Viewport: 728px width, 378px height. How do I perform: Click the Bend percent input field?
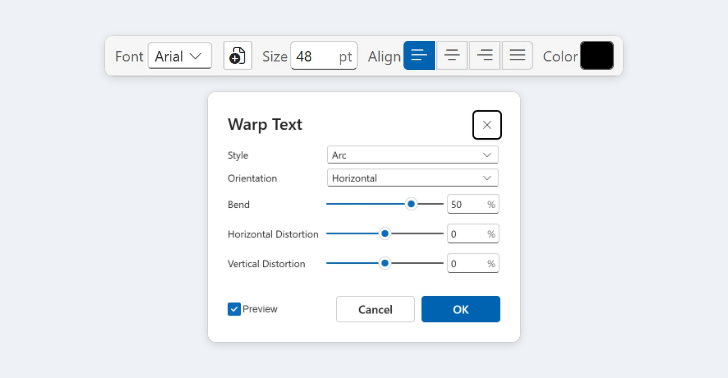(x=473, y=204)
